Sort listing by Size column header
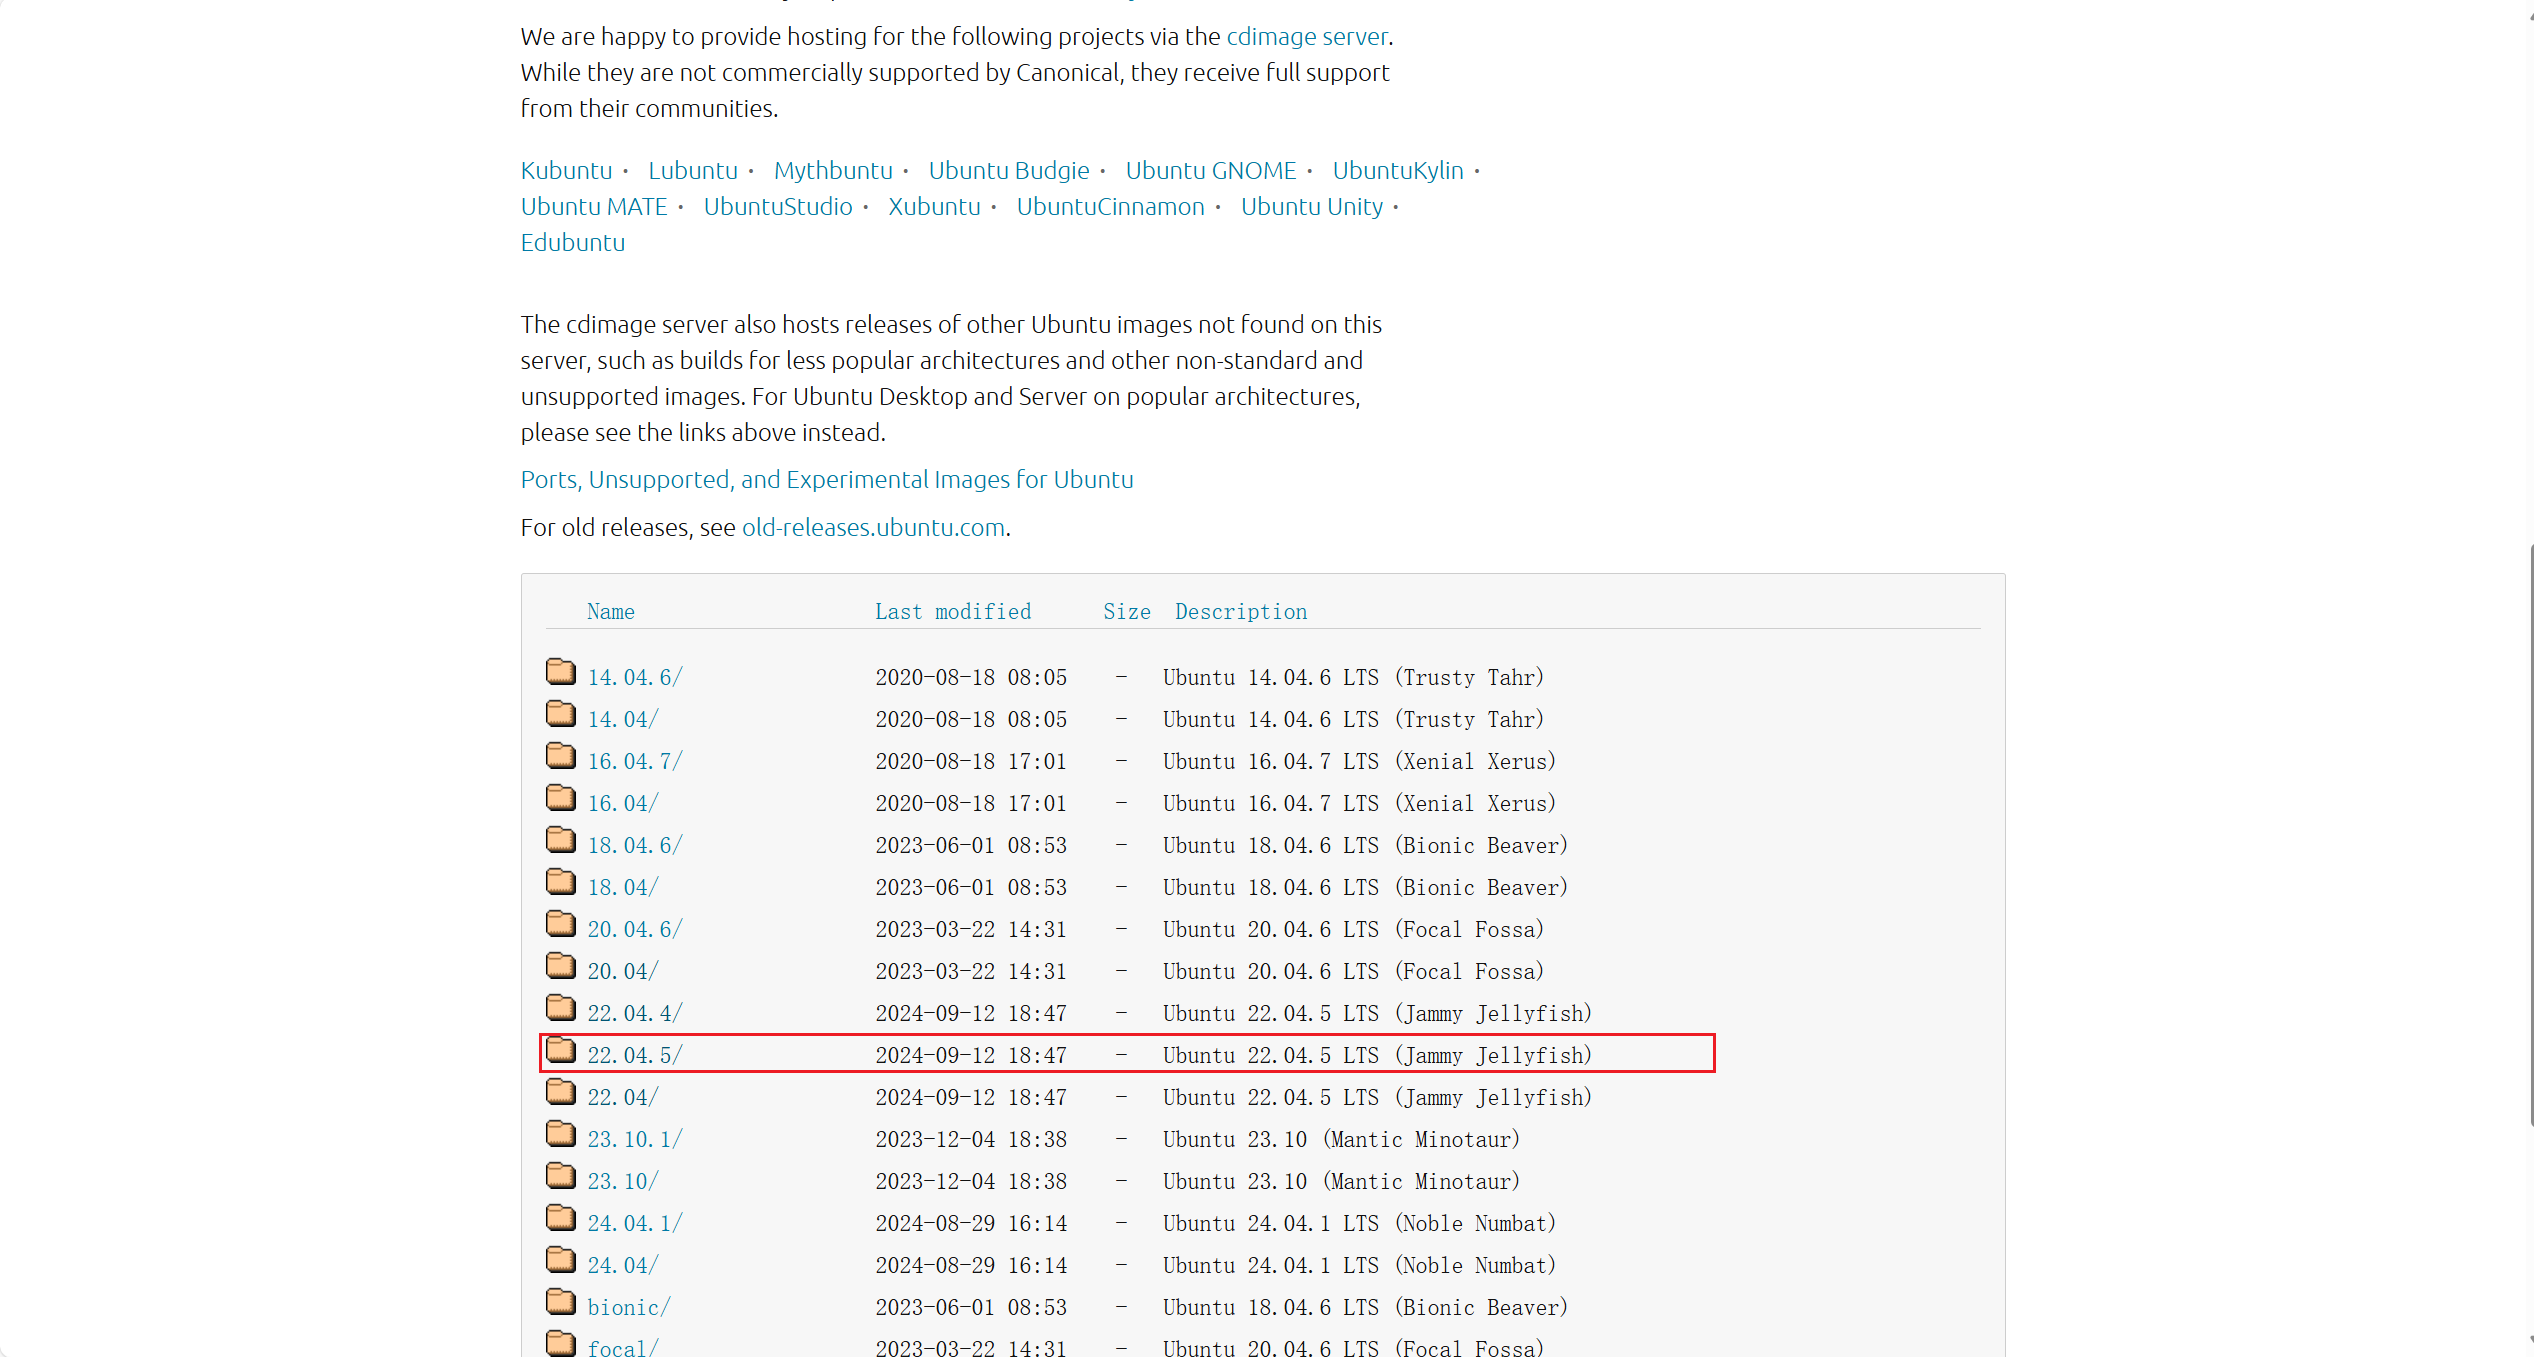 click(1127, 612)
